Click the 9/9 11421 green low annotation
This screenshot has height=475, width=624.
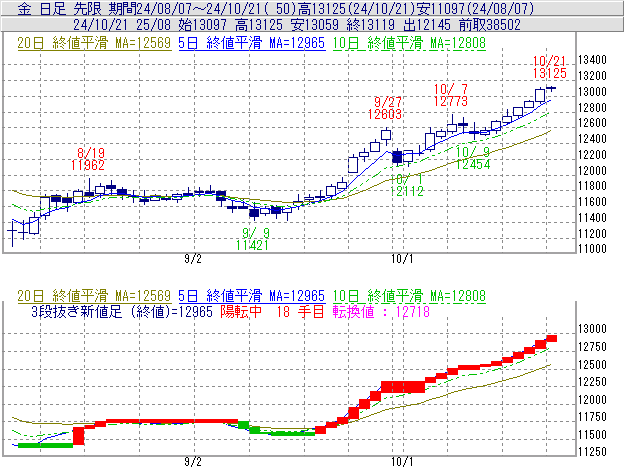[252, 239]
